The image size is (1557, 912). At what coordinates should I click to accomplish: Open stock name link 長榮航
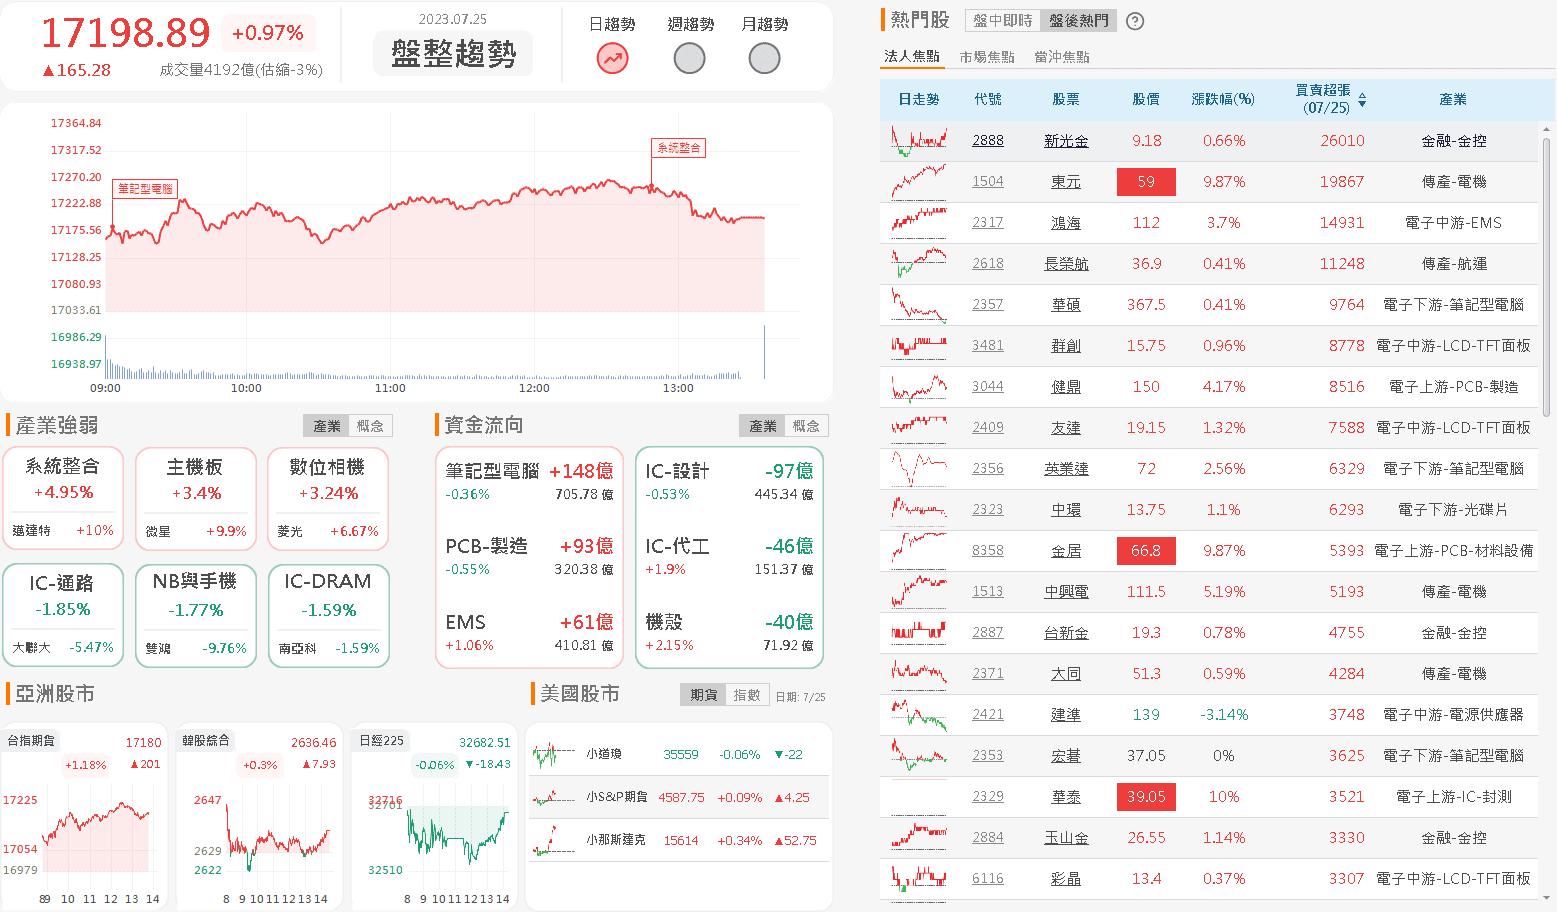pyautogui.click(x=1066, y=264)
